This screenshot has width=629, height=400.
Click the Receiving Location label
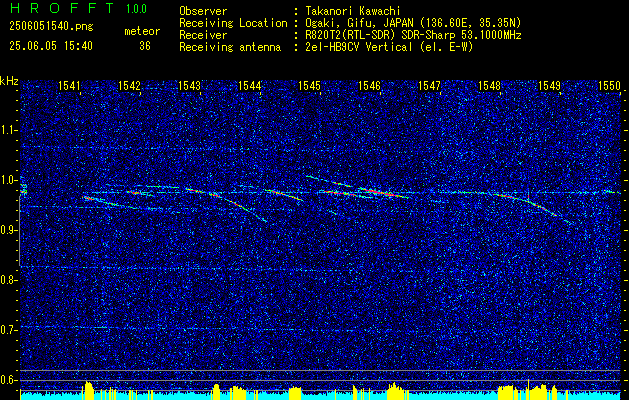point(233,23)
